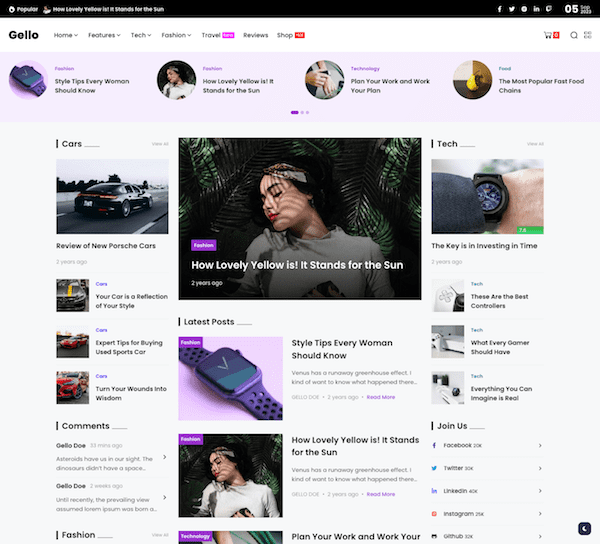Click LinkedIn icon in top black bar
This screenshot has height=544, width=600.
point(536,9)
